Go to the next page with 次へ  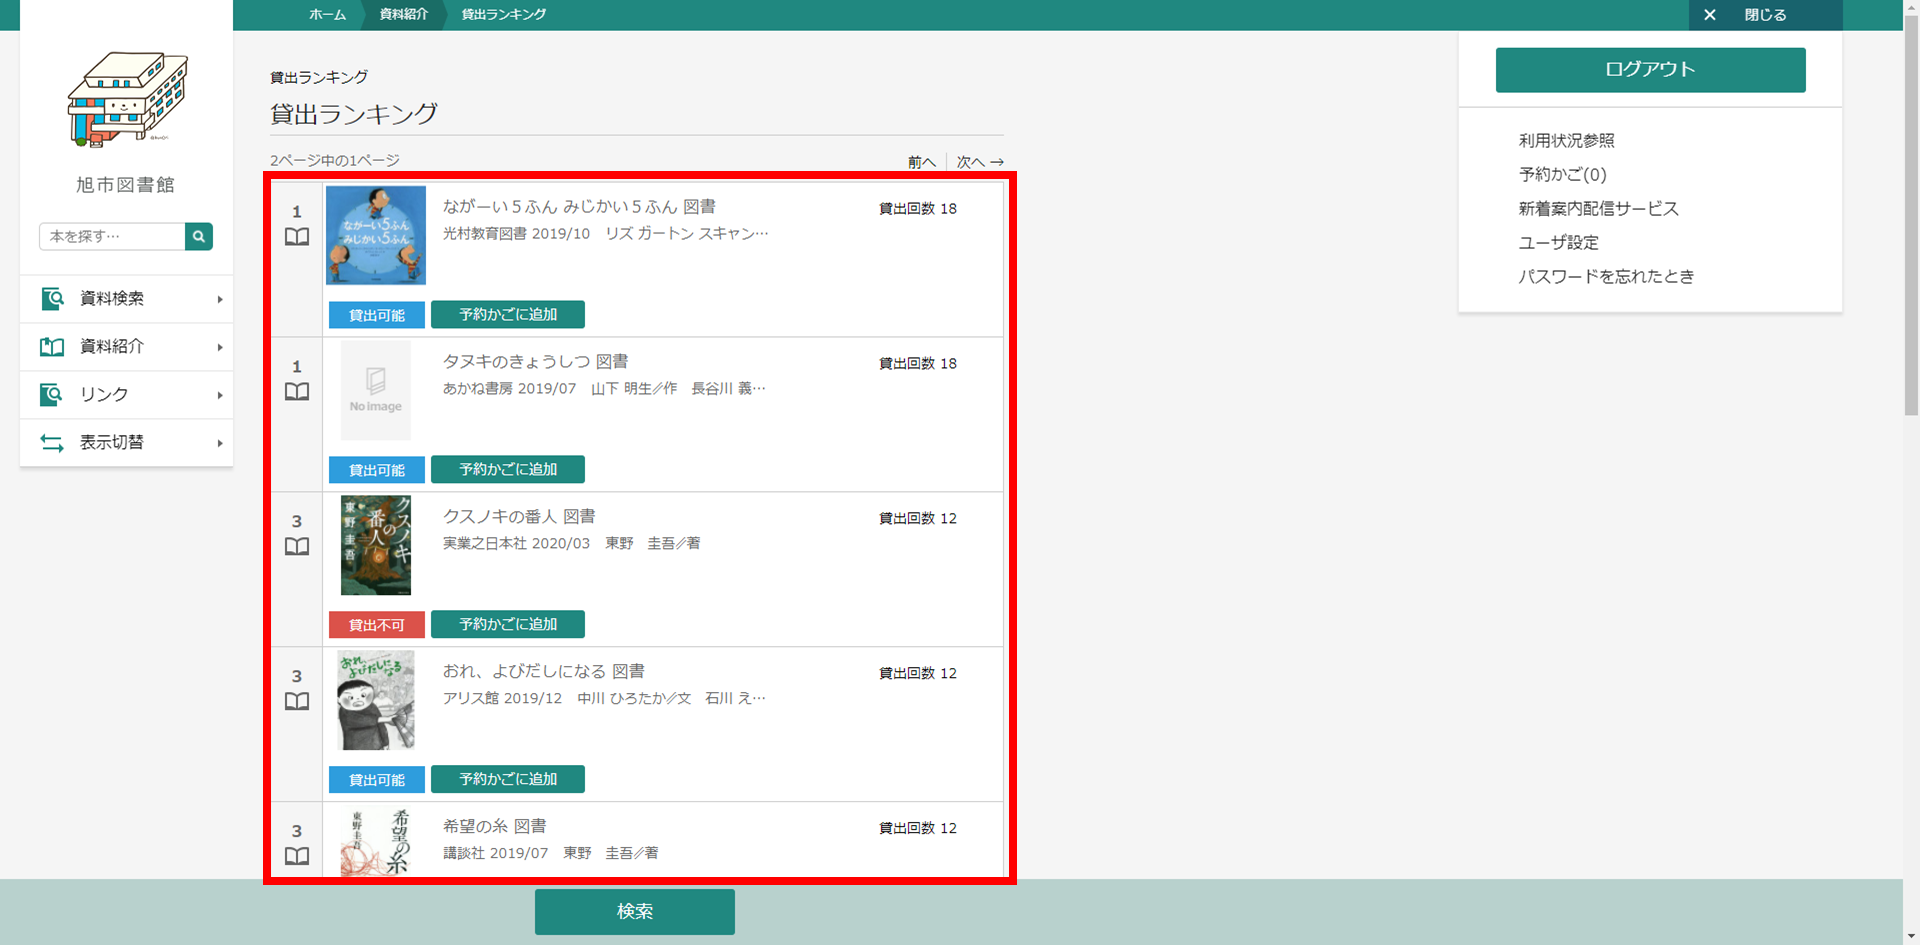pos(979,162)
